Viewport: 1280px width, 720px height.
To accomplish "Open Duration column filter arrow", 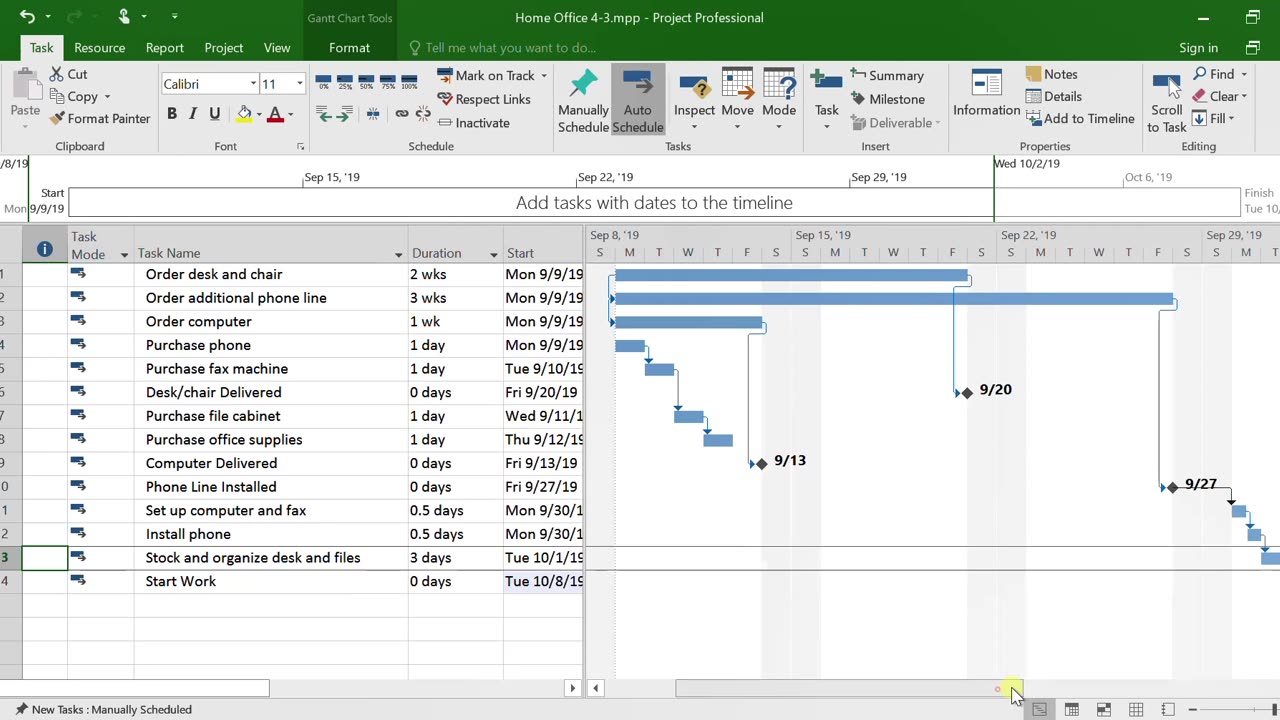I will [x=493, y=254].
